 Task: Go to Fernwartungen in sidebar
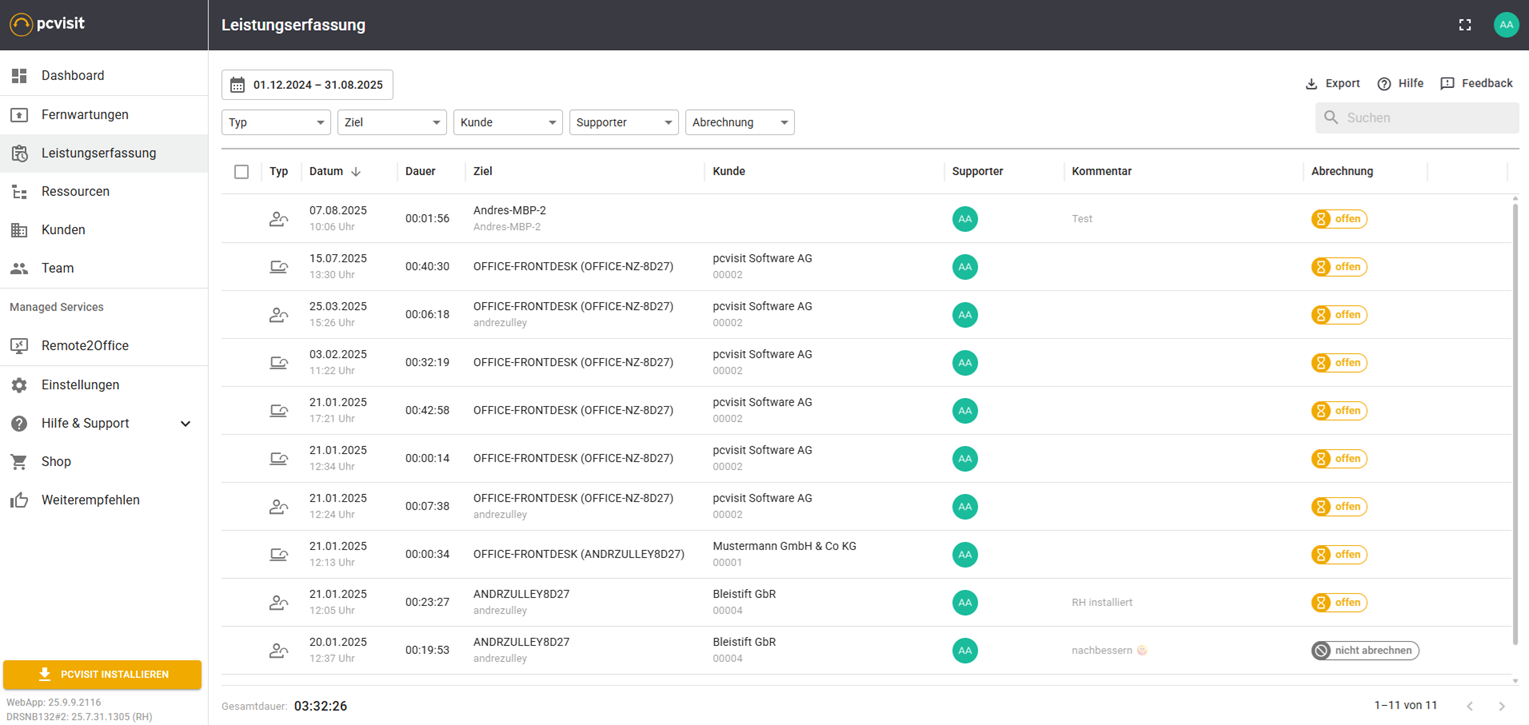pyautogui.click(x=85, y=115)
